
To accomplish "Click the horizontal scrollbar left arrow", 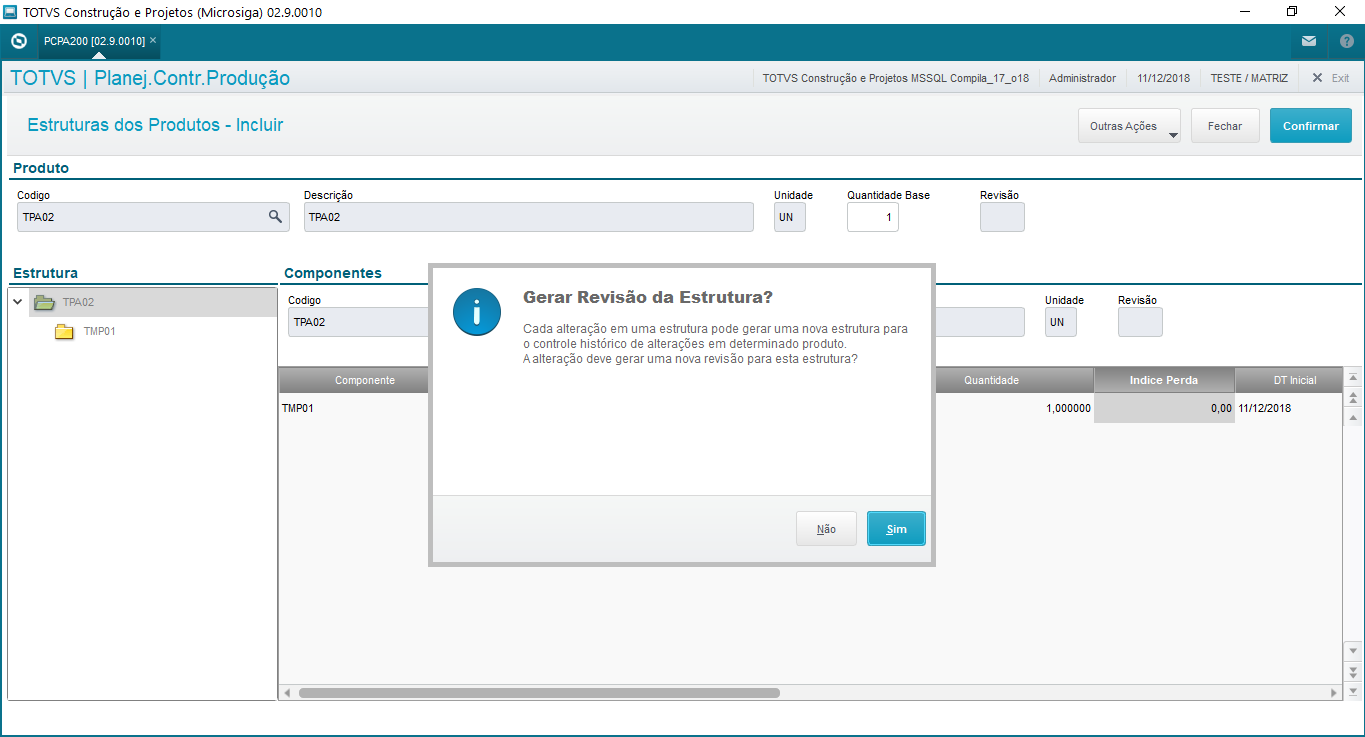I will click(287, 693).
